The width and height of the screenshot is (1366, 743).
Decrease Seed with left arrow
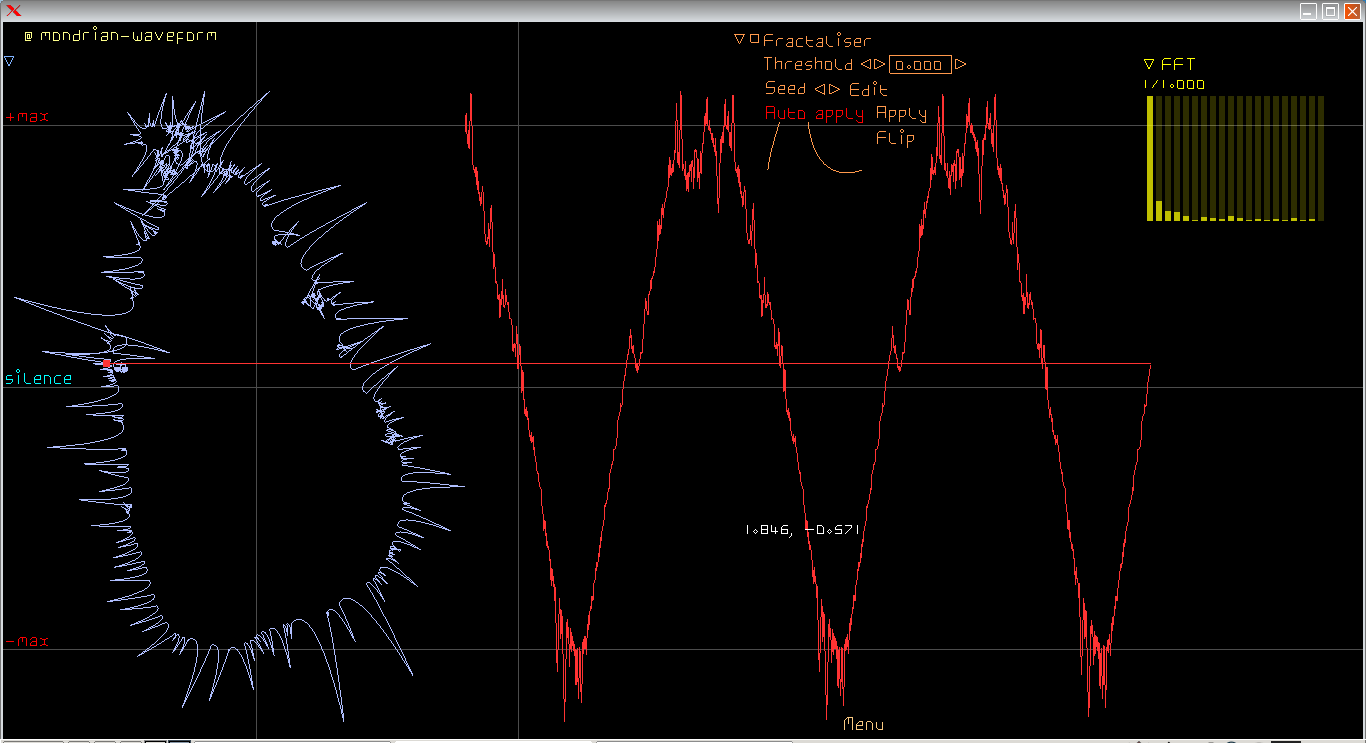[x=820, y=89]
